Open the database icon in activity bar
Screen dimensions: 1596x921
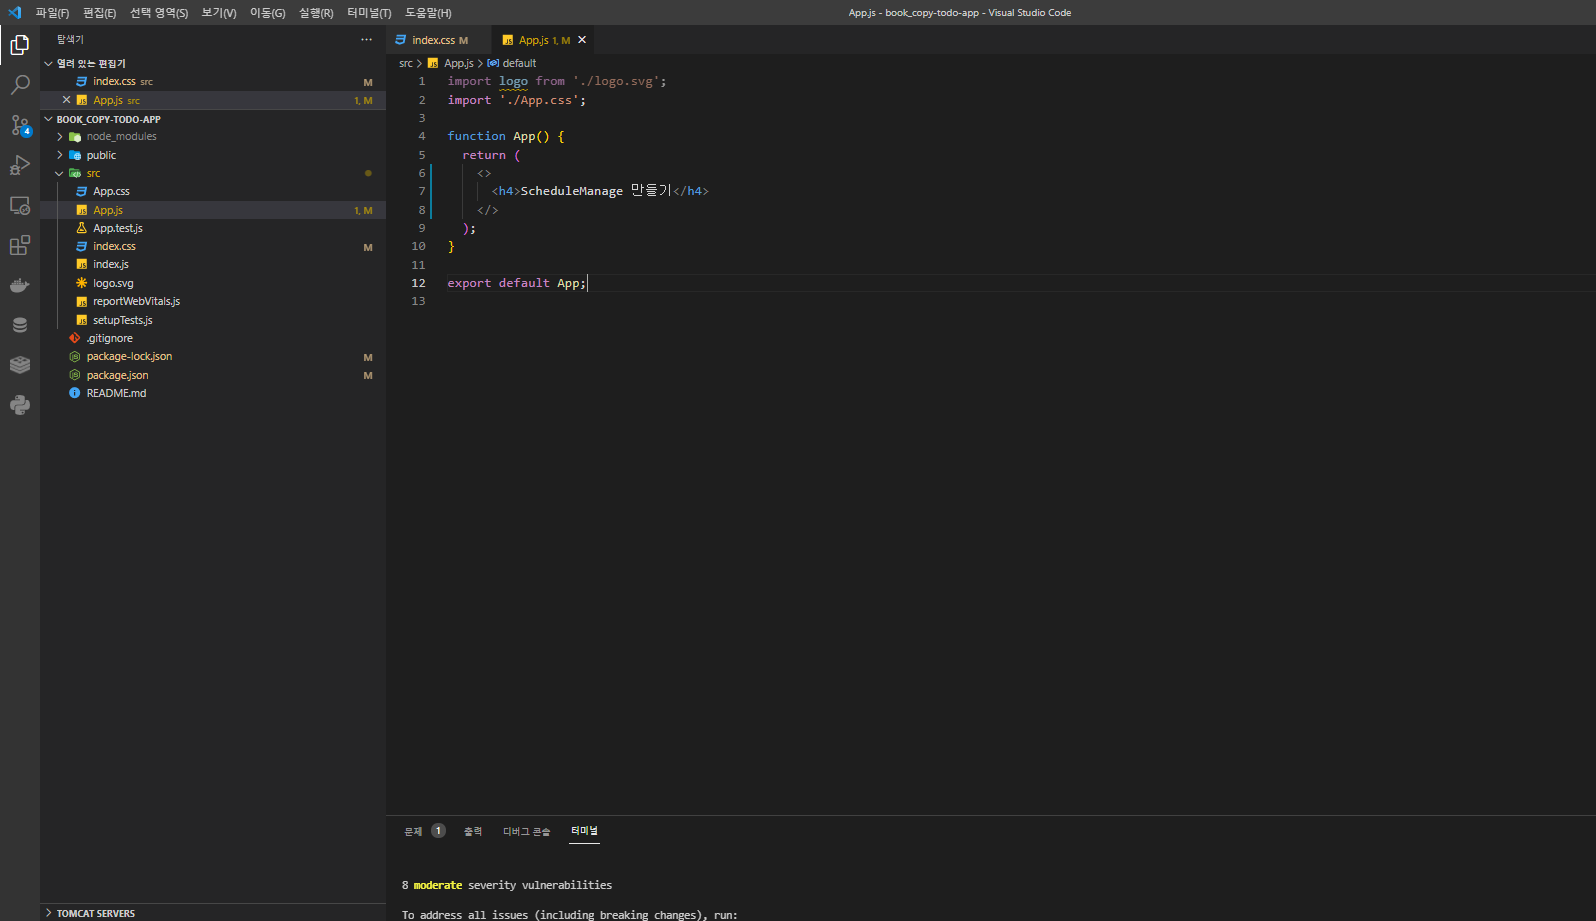pos(20,325)
